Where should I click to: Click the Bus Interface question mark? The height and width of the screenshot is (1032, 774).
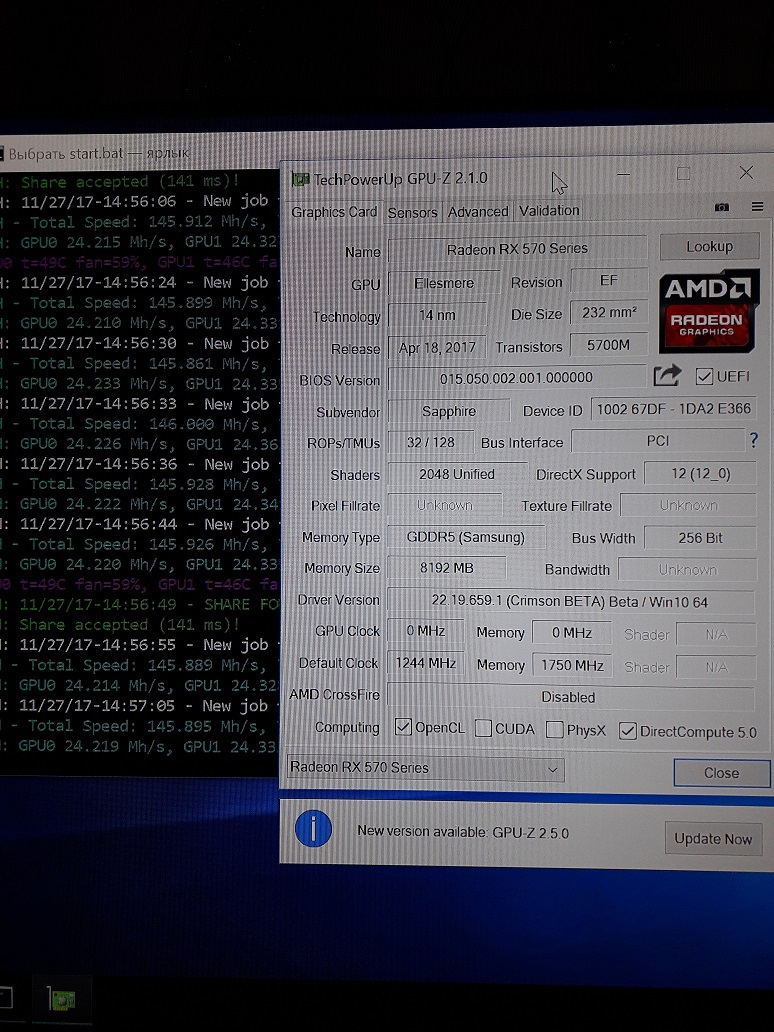(754, 440)
